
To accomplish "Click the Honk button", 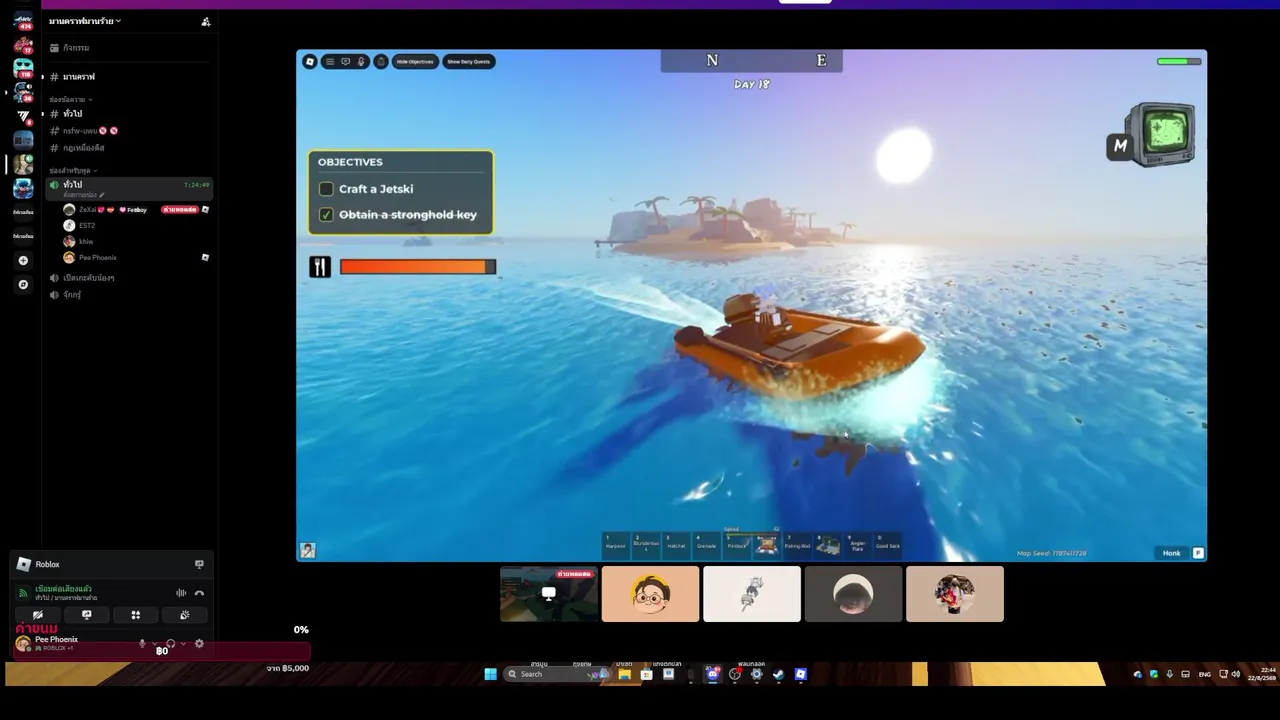I will [x=1171, y=553].
